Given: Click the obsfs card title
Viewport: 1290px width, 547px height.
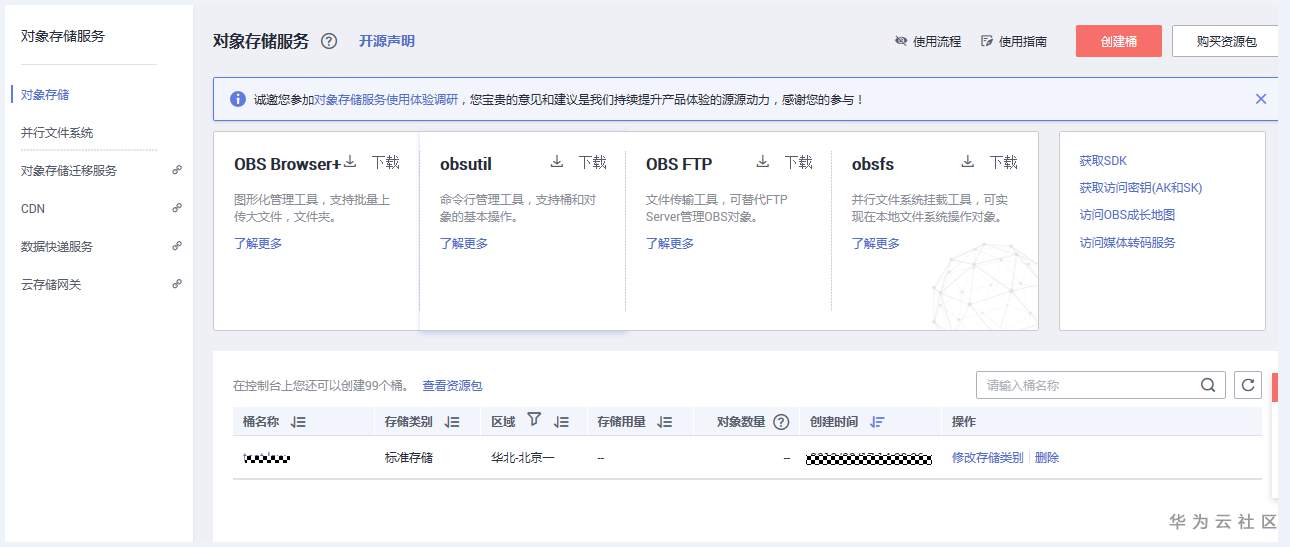Looking at the screenshot, I should 873,164.
